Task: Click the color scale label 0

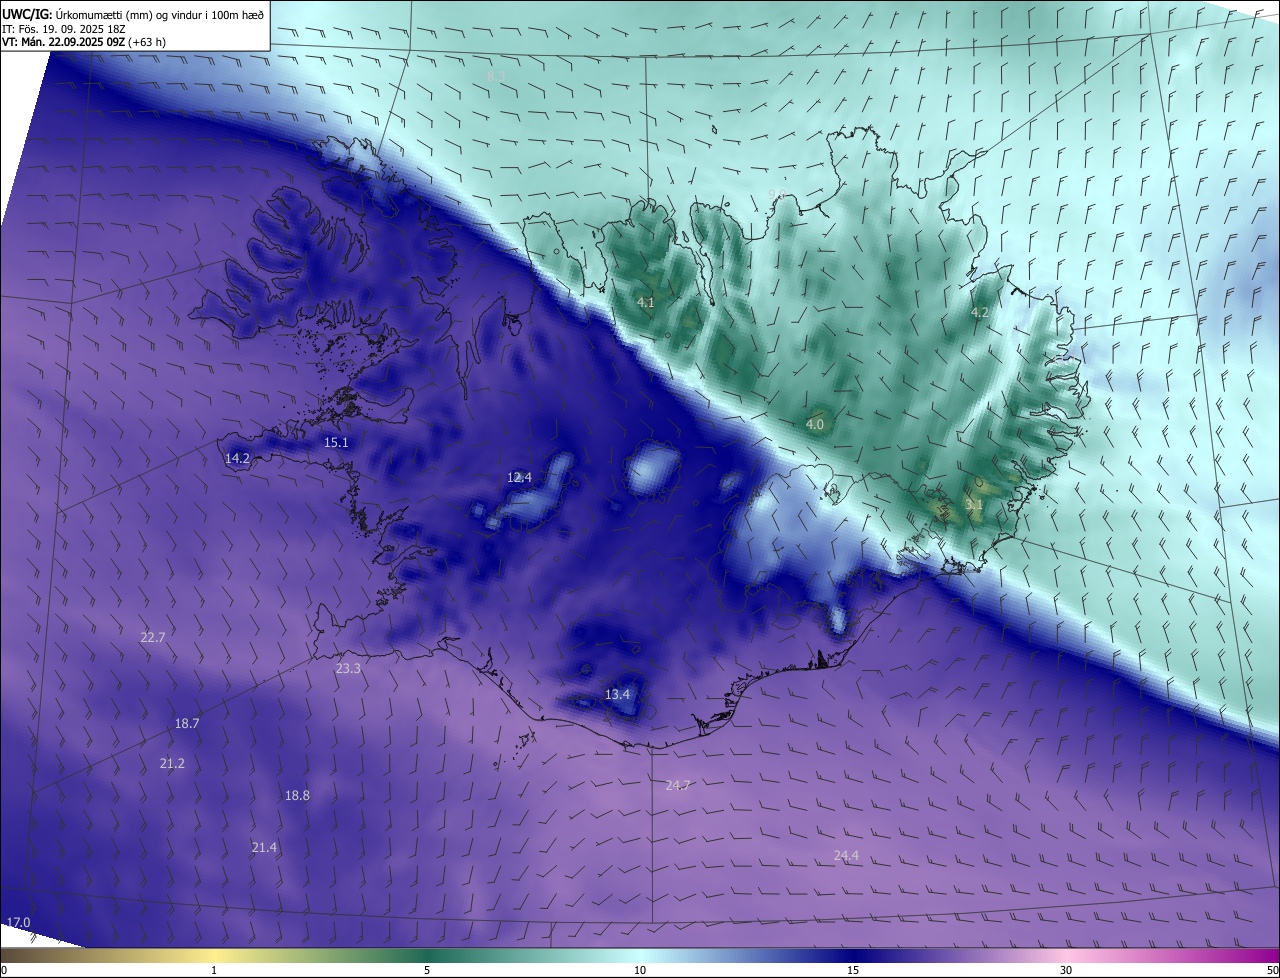Action: [x=4, y=970]
